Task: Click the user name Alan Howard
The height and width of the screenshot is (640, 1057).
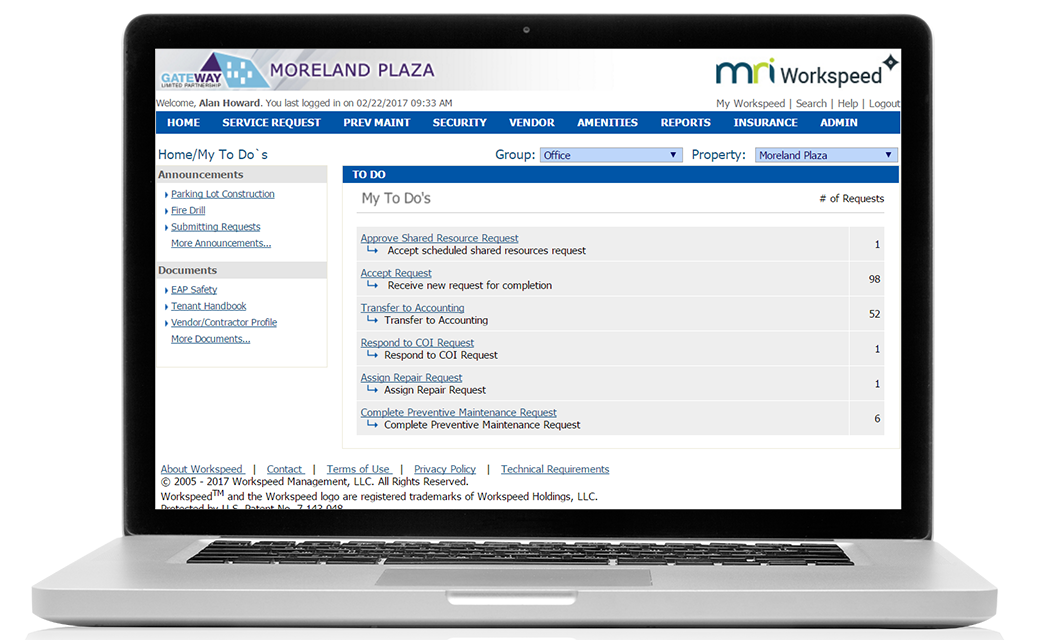Action: point(229,103)
